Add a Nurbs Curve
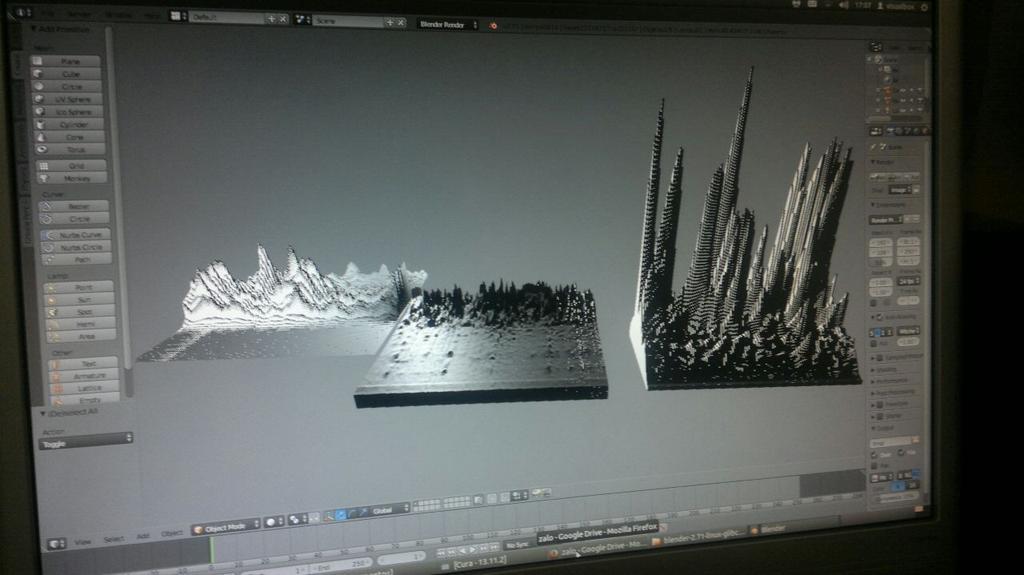Viewport: 1024px width, 575px height. (76, 235)
